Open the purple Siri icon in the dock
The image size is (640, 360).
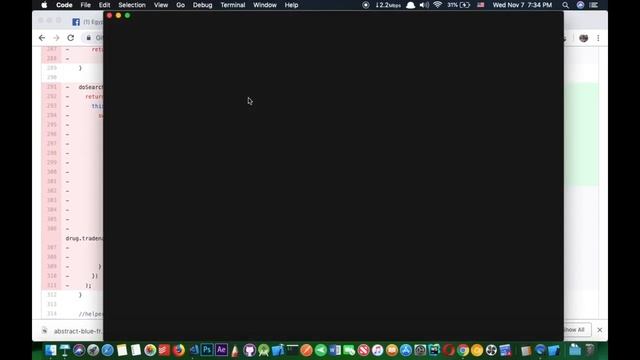point(79,350)
